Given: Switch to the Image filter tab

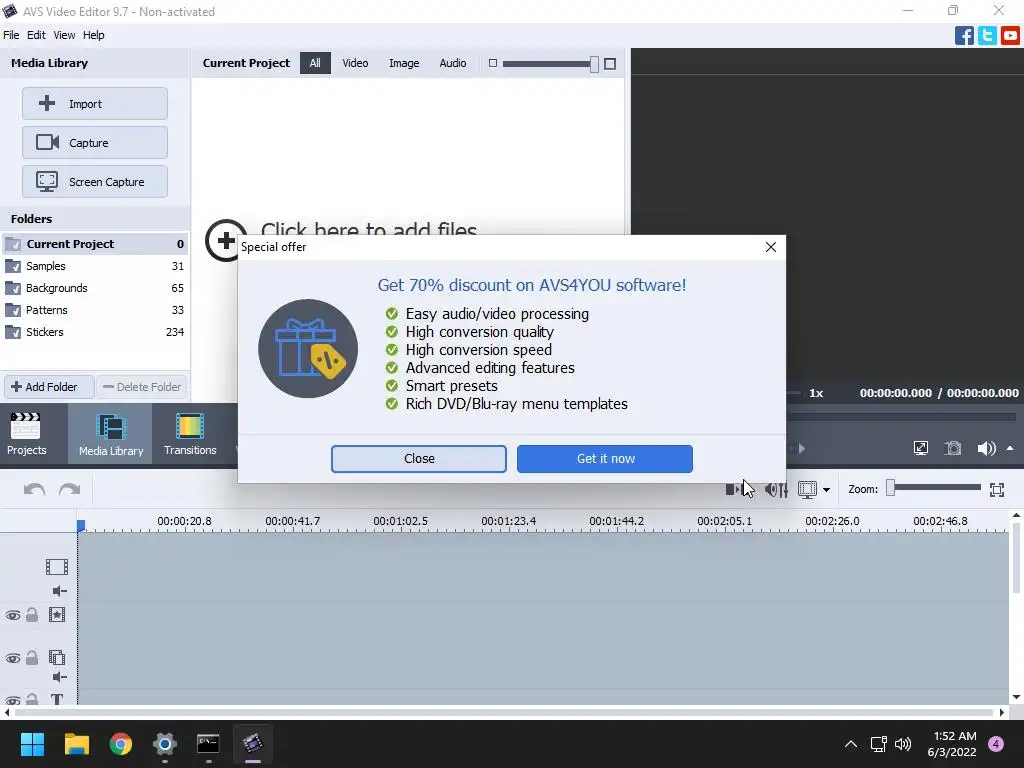Looking at the screenshot, I should tap(404, 63).
